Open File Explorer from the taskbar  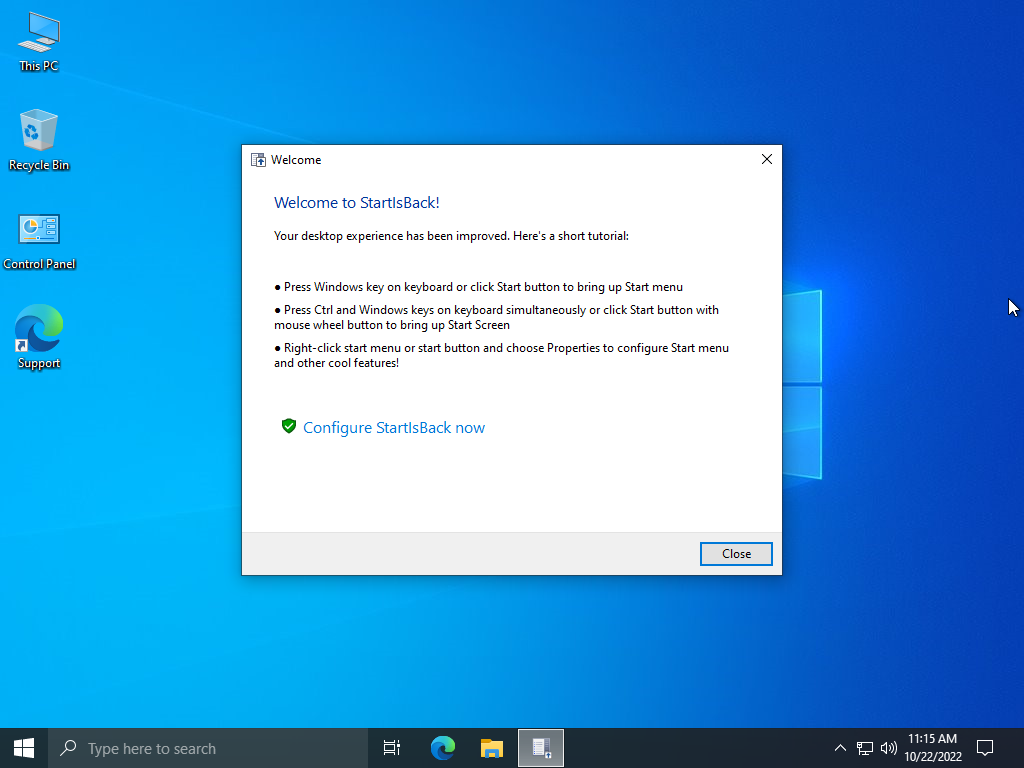click(491, 748)
